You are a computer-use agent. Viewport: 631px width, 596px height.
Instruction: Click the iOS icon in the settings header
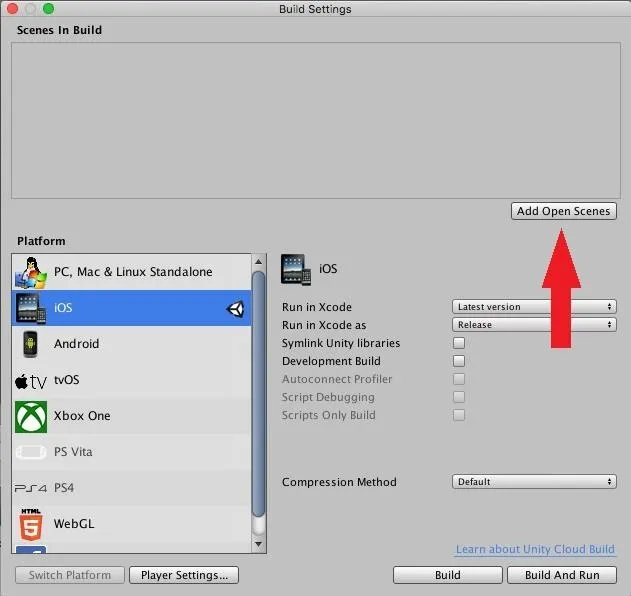pyautogui.click(x=296, y=270)
